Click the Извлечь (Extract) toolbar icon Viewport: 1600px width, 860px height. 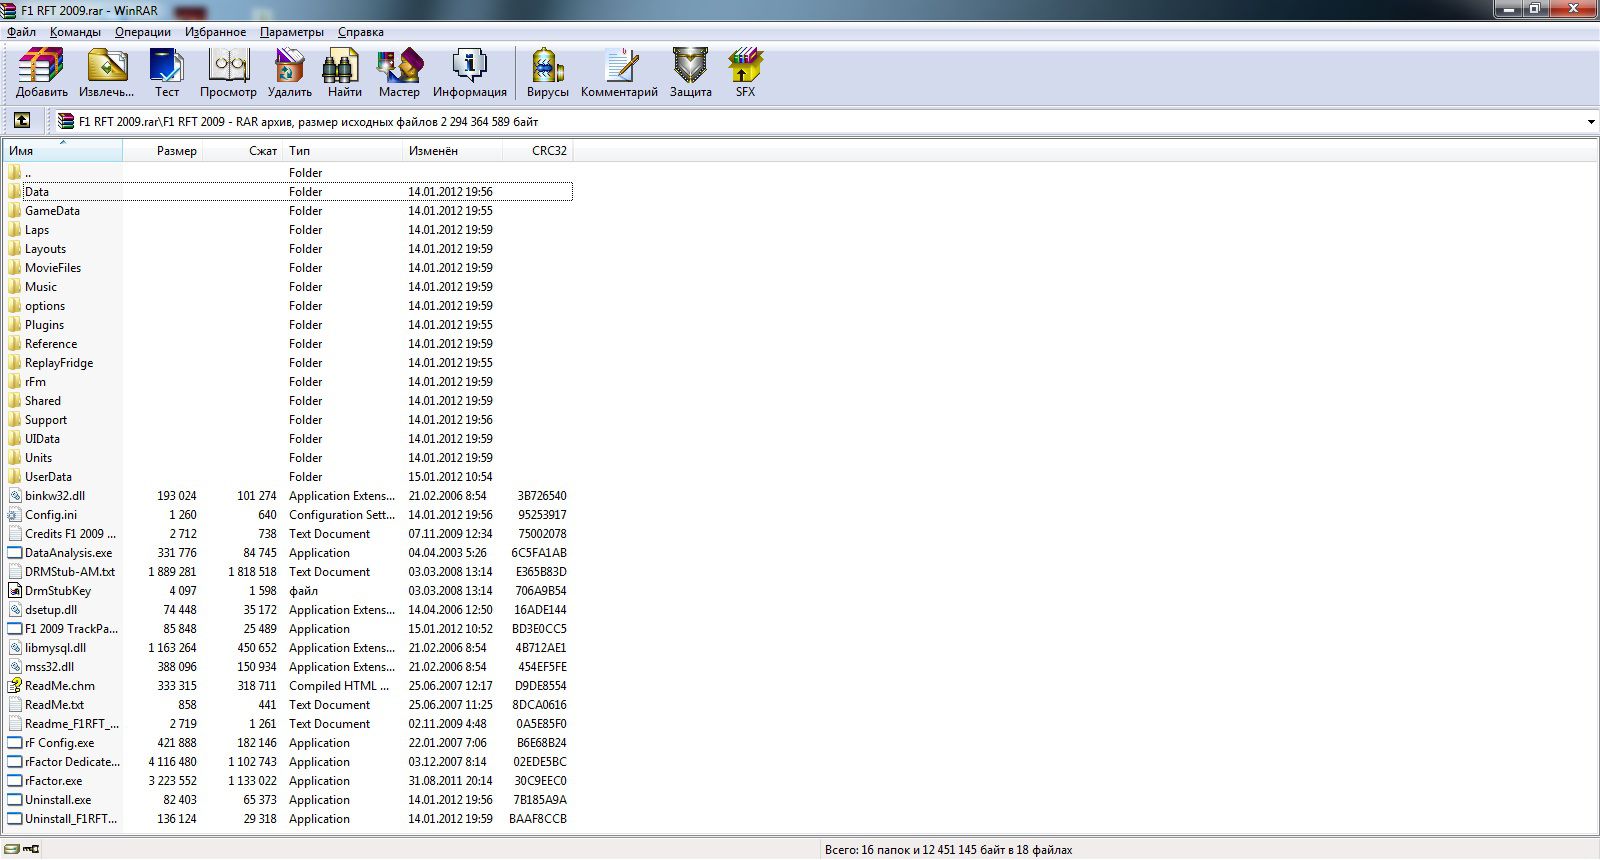click(x=107, y=66)
